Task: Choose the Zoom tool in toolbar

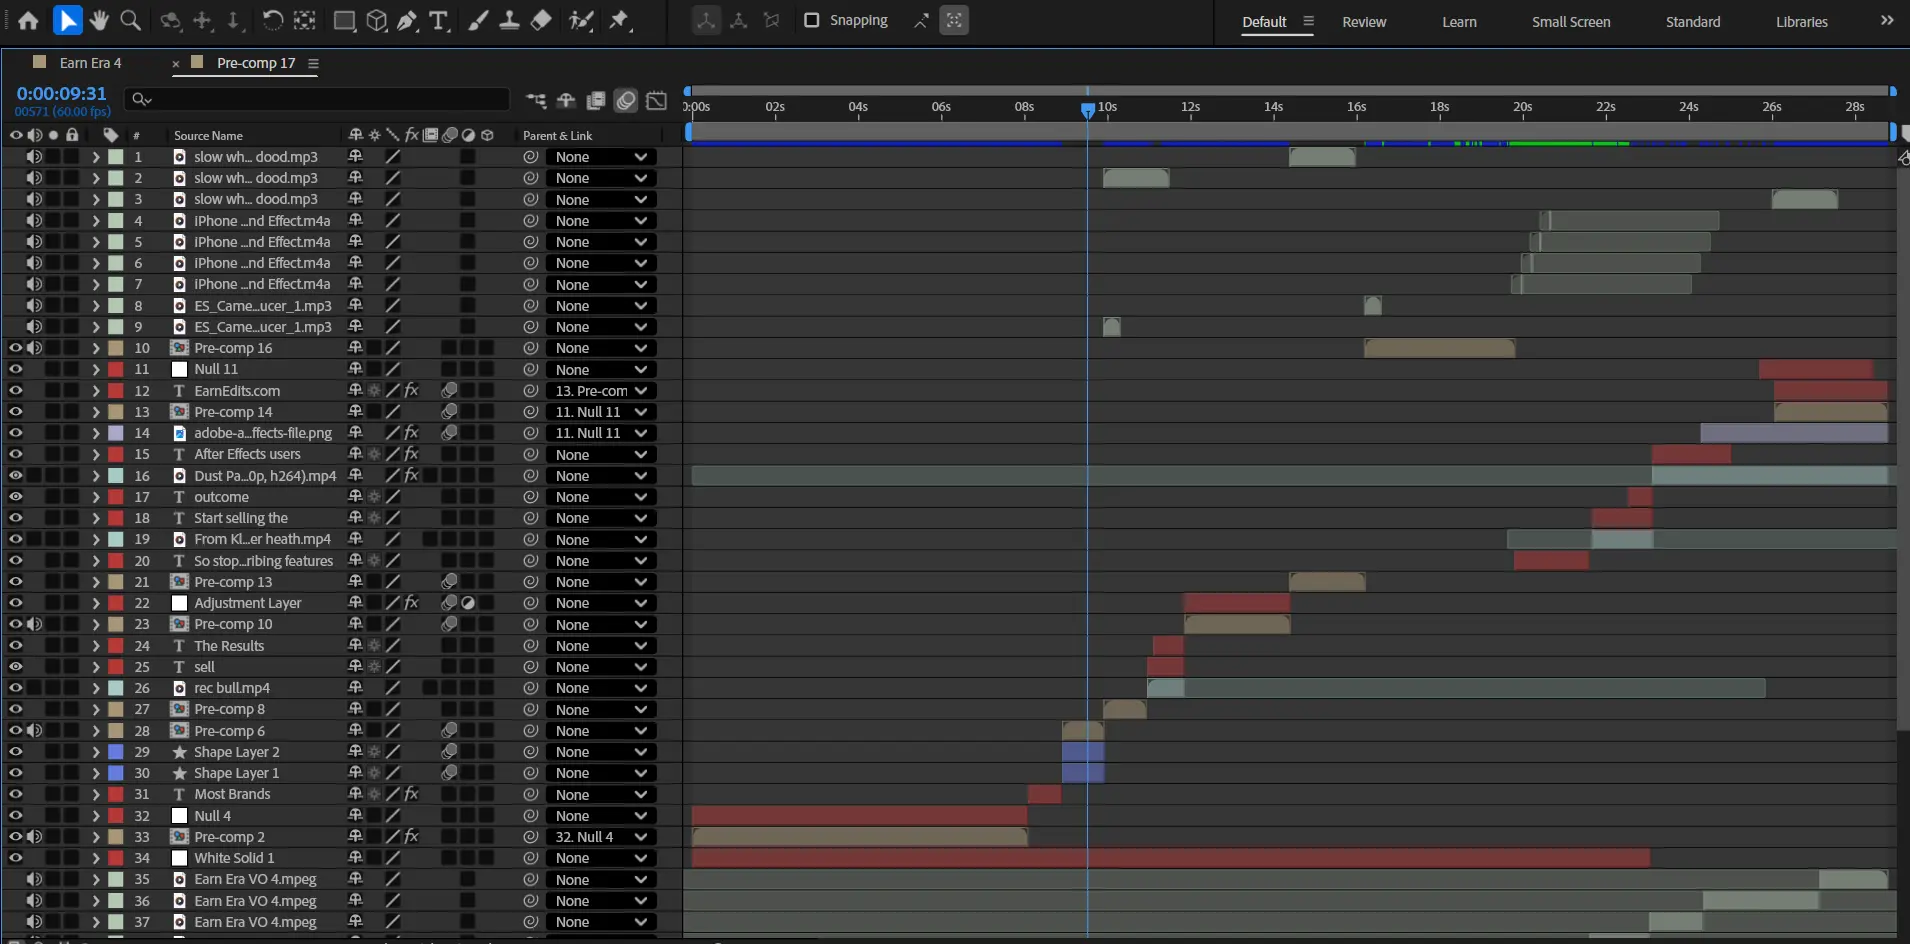Action: coord(130,21)
